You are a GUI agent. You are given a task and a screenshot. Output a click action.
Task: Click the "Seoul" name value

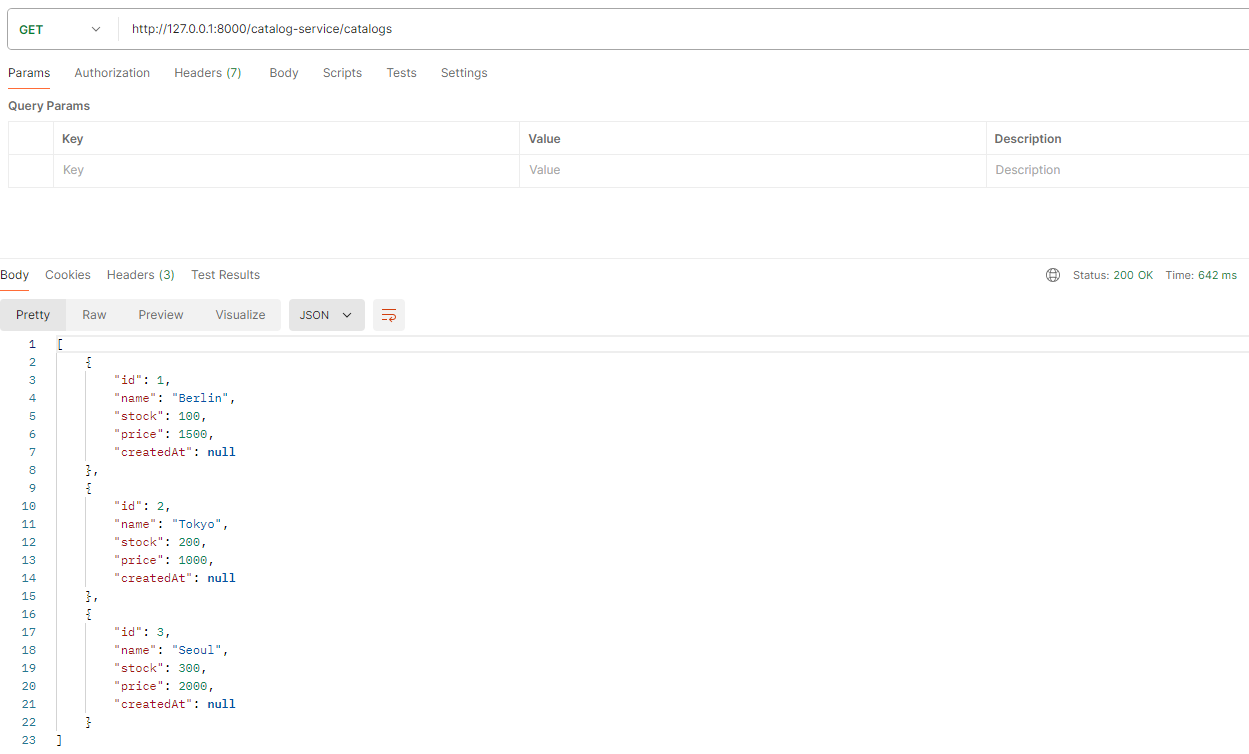click(x=198, y=650)
